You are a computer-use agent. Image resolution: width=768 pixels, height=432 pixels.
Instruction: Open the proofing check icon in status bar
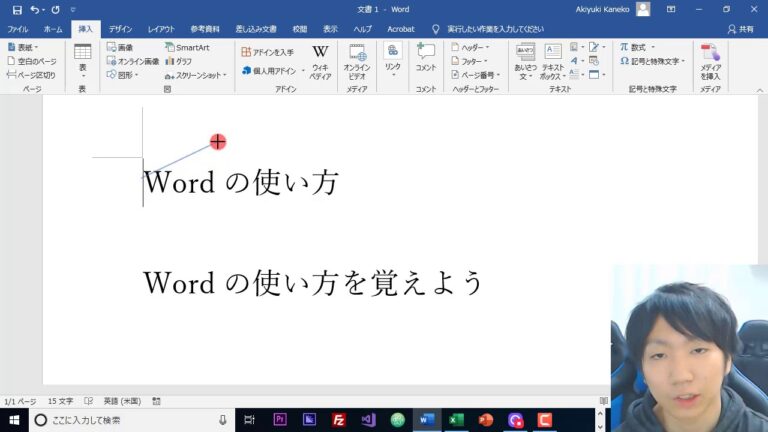[x=88, y=401]
